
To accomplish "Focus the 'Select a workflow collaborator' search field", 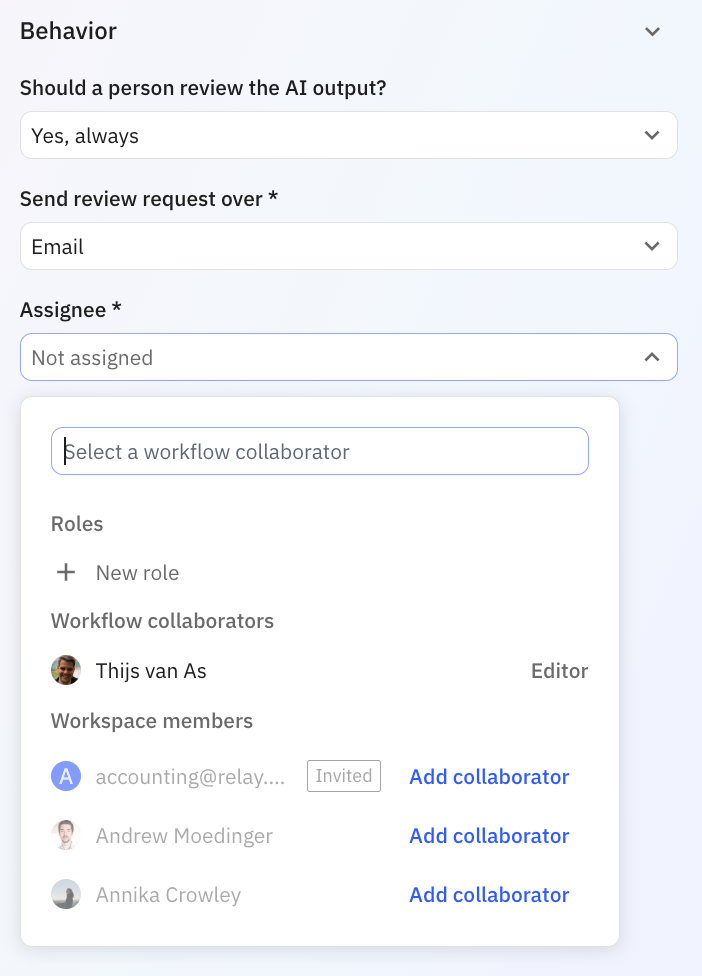I will [x=320, y=452].
